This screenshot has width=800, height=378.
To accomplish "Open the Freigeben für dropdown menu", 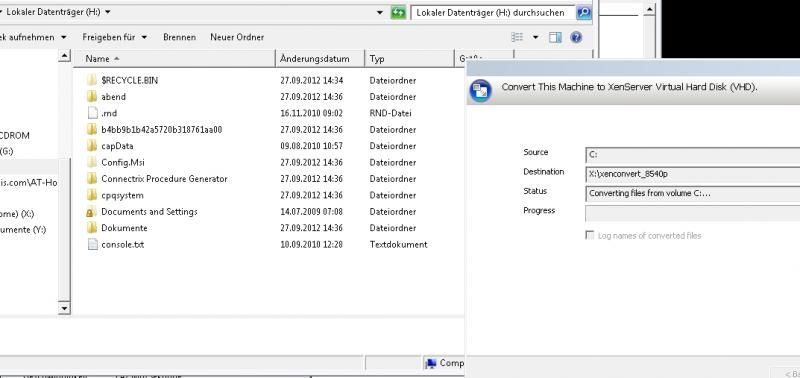I will pyautogui.click(x=115, y=37).
